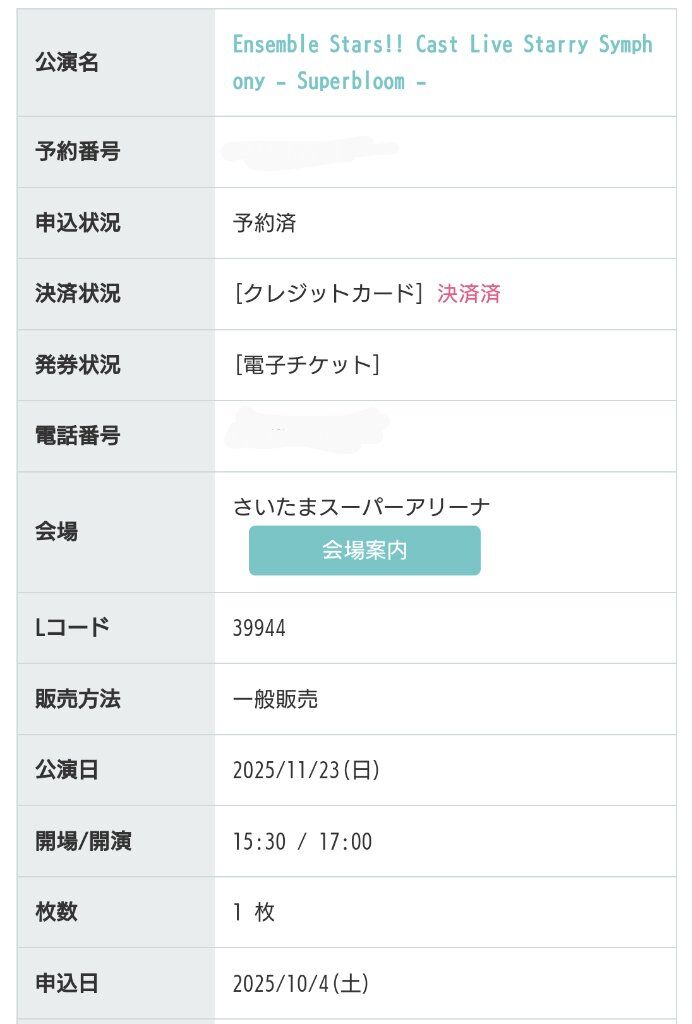Click the 15:30 / 17:00 door and start time
692x1024 pixels.
(x=302, y=842)
